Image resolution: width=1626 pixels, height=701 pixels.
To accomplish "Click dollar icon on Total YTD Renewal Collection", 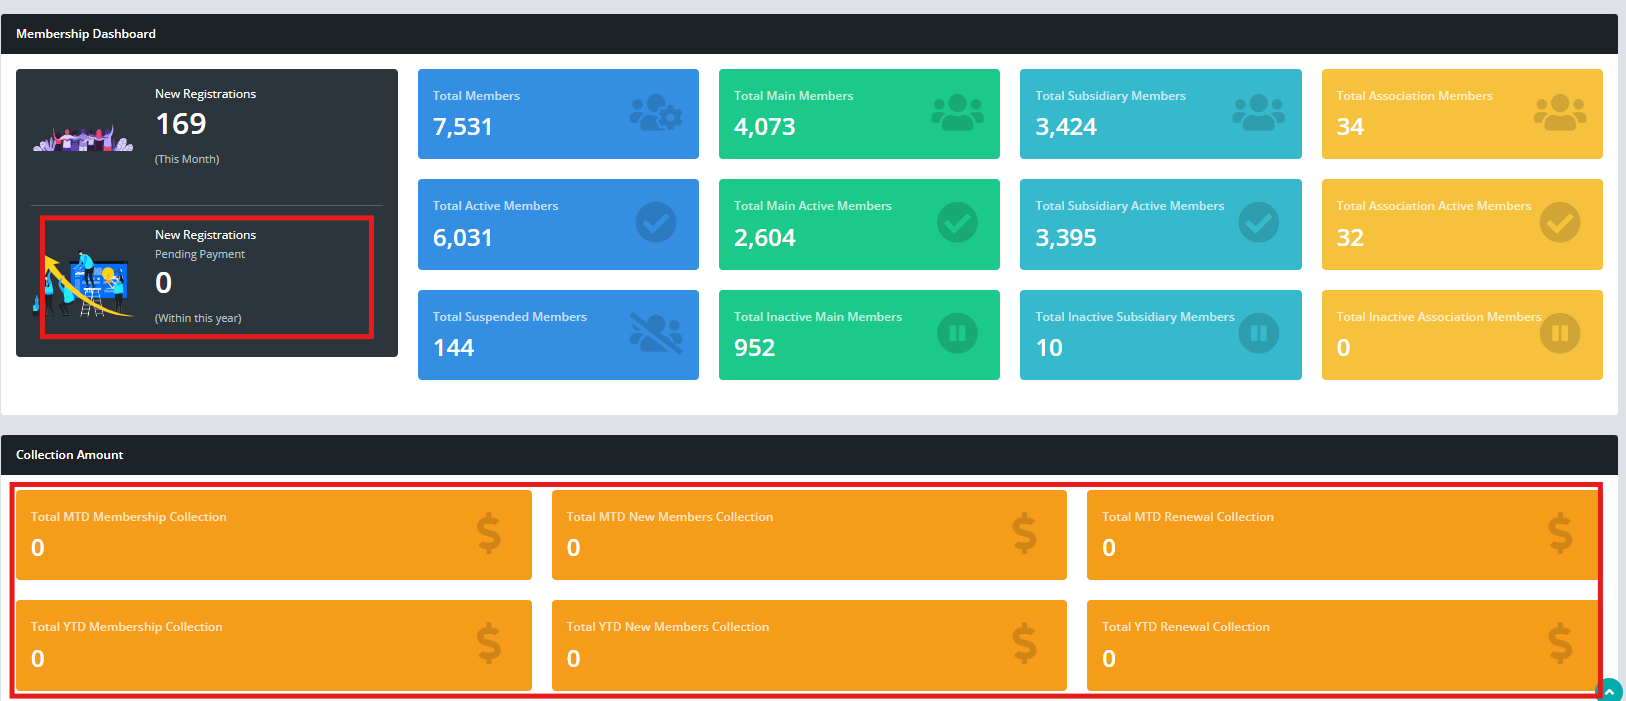I will [x=1560, y=643].
